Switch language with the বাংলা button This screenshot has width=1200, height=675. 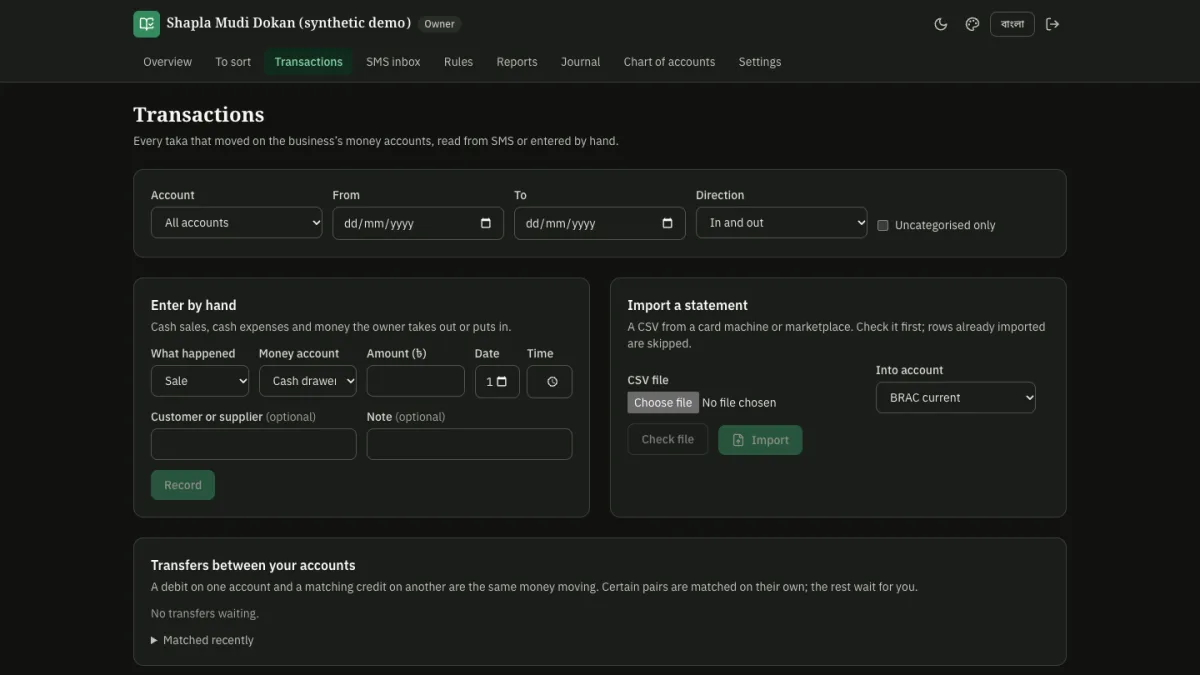(x=1012, y=24)
